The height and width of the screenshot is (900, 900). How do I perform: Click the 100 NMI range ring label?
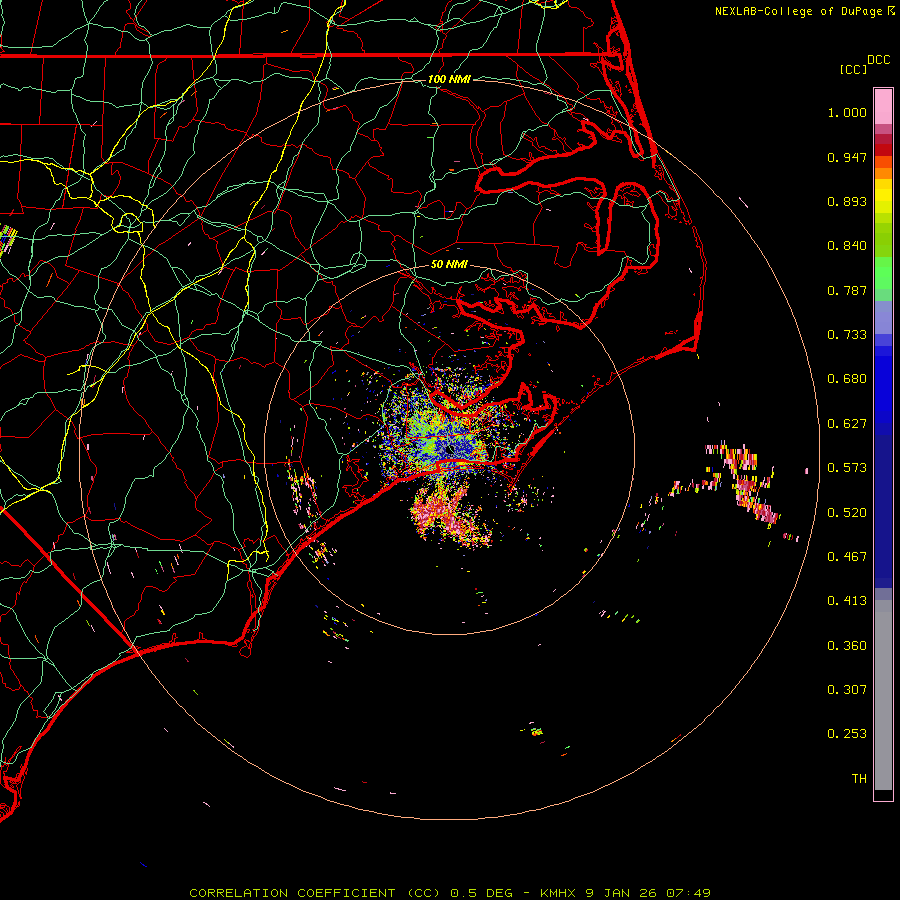[x=449, y=79]
